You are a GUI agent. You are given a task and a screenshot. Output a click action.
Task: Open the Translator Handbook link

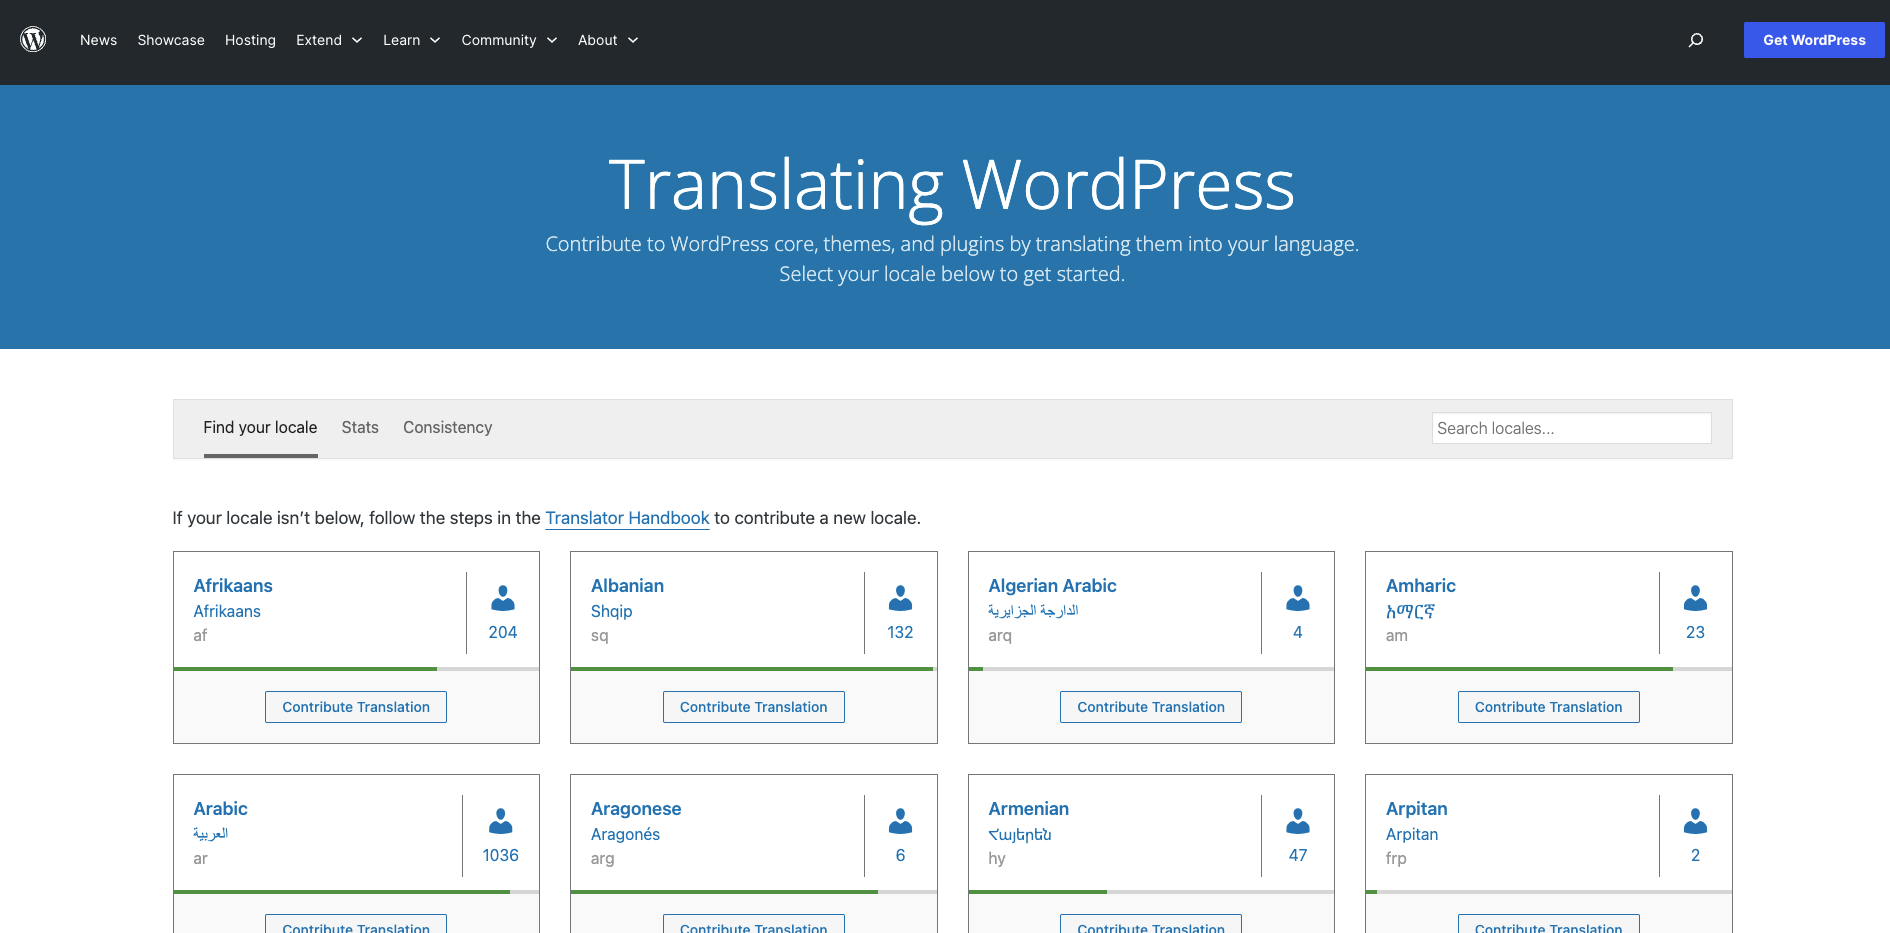[x=627, y=518]
